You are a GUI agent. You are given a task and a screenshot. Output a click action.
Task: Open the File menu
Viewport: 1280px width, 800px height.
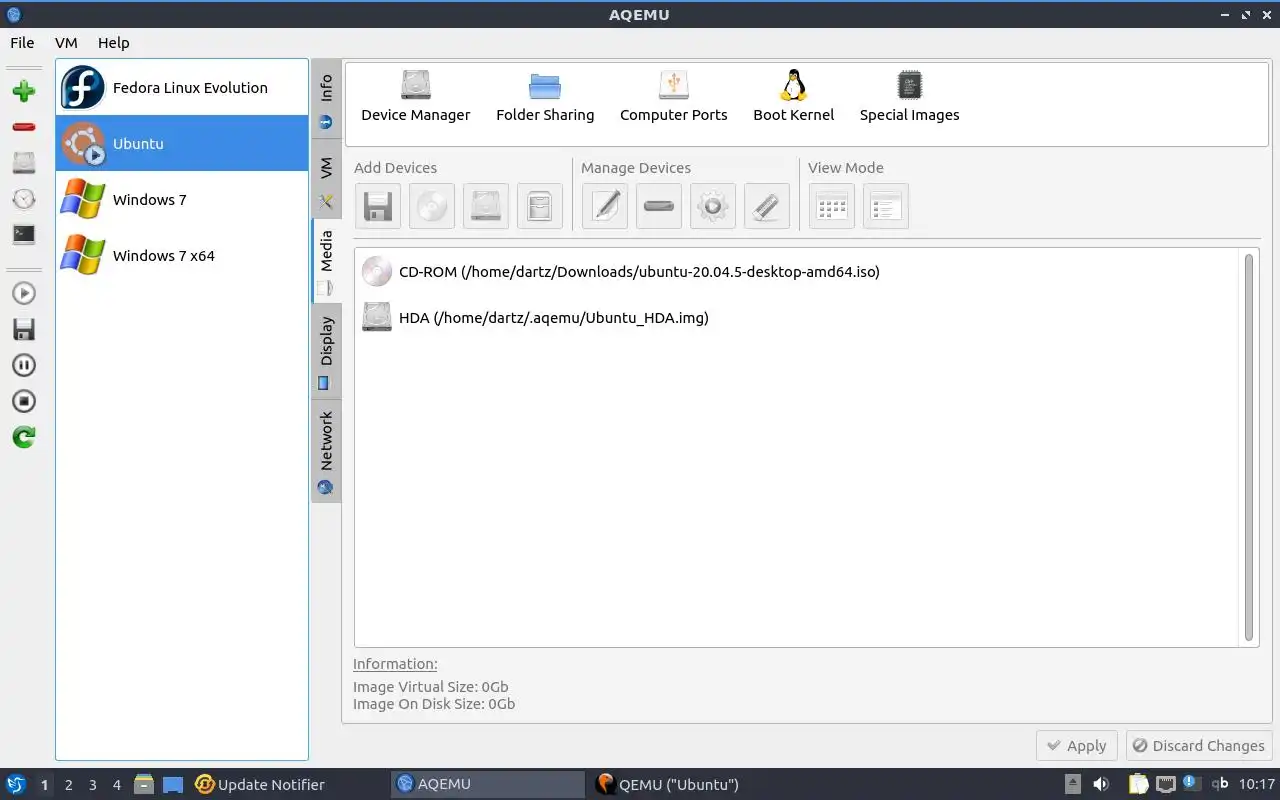point(22,43)
